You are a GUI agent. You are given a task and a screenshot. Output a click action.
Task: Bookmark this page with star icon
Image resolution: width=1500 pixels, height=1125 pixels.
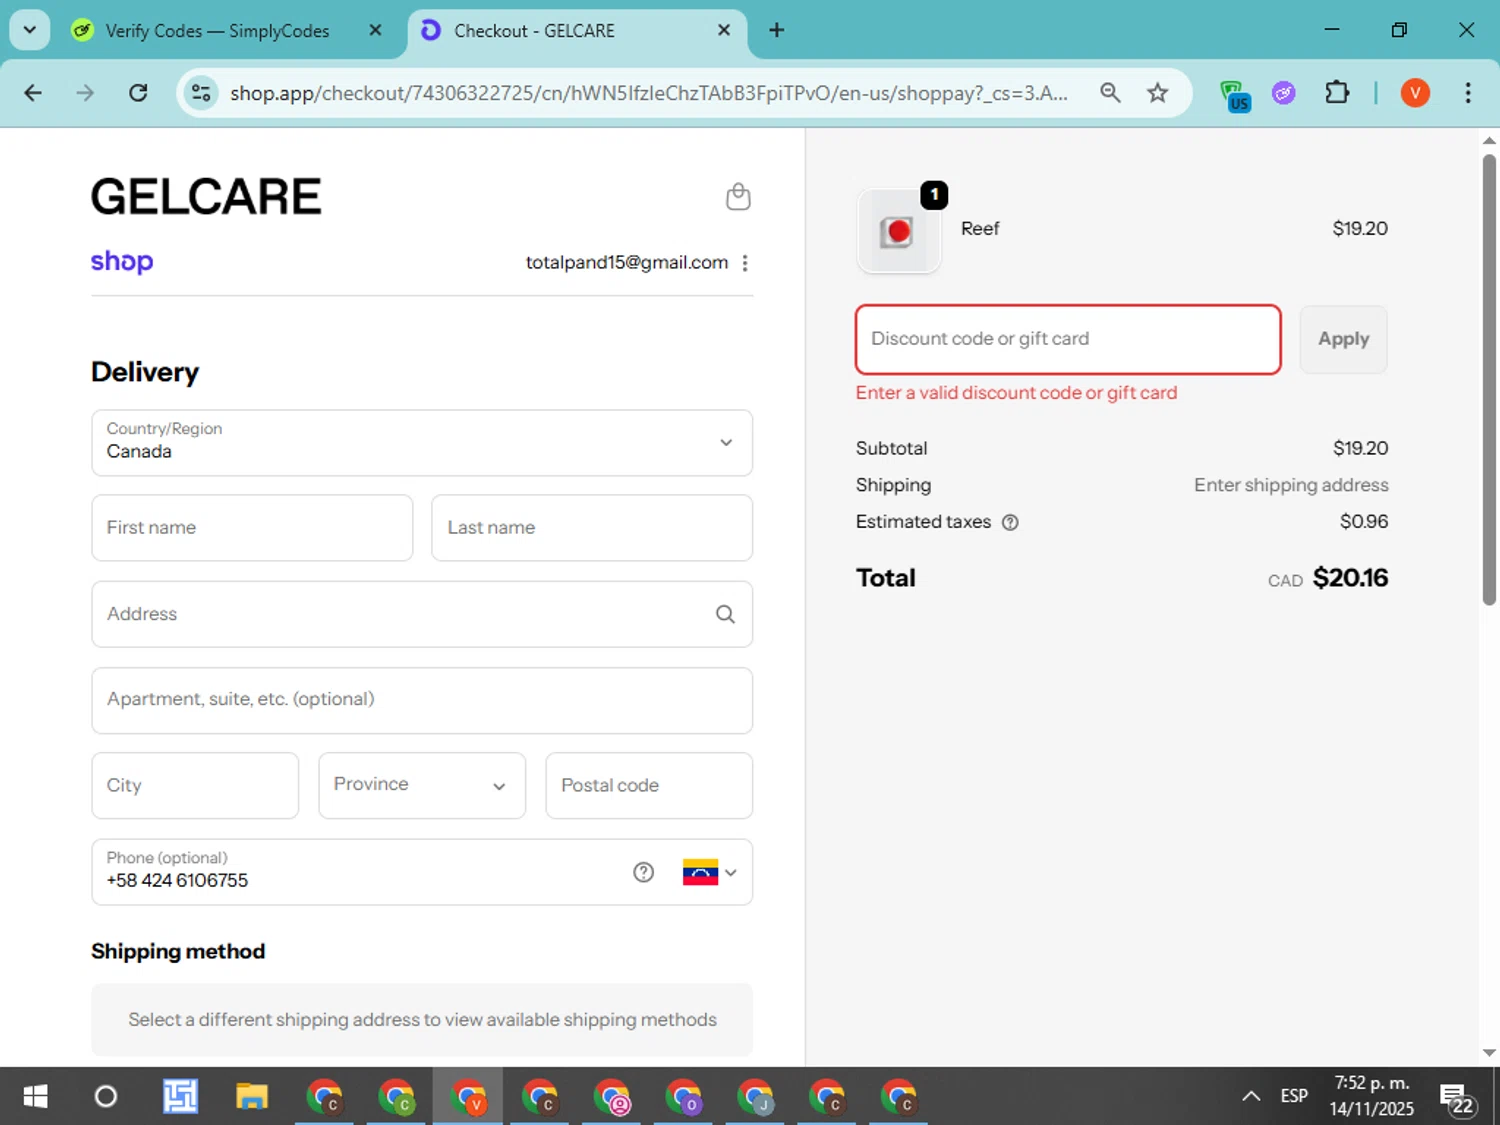coord(1158,93)
